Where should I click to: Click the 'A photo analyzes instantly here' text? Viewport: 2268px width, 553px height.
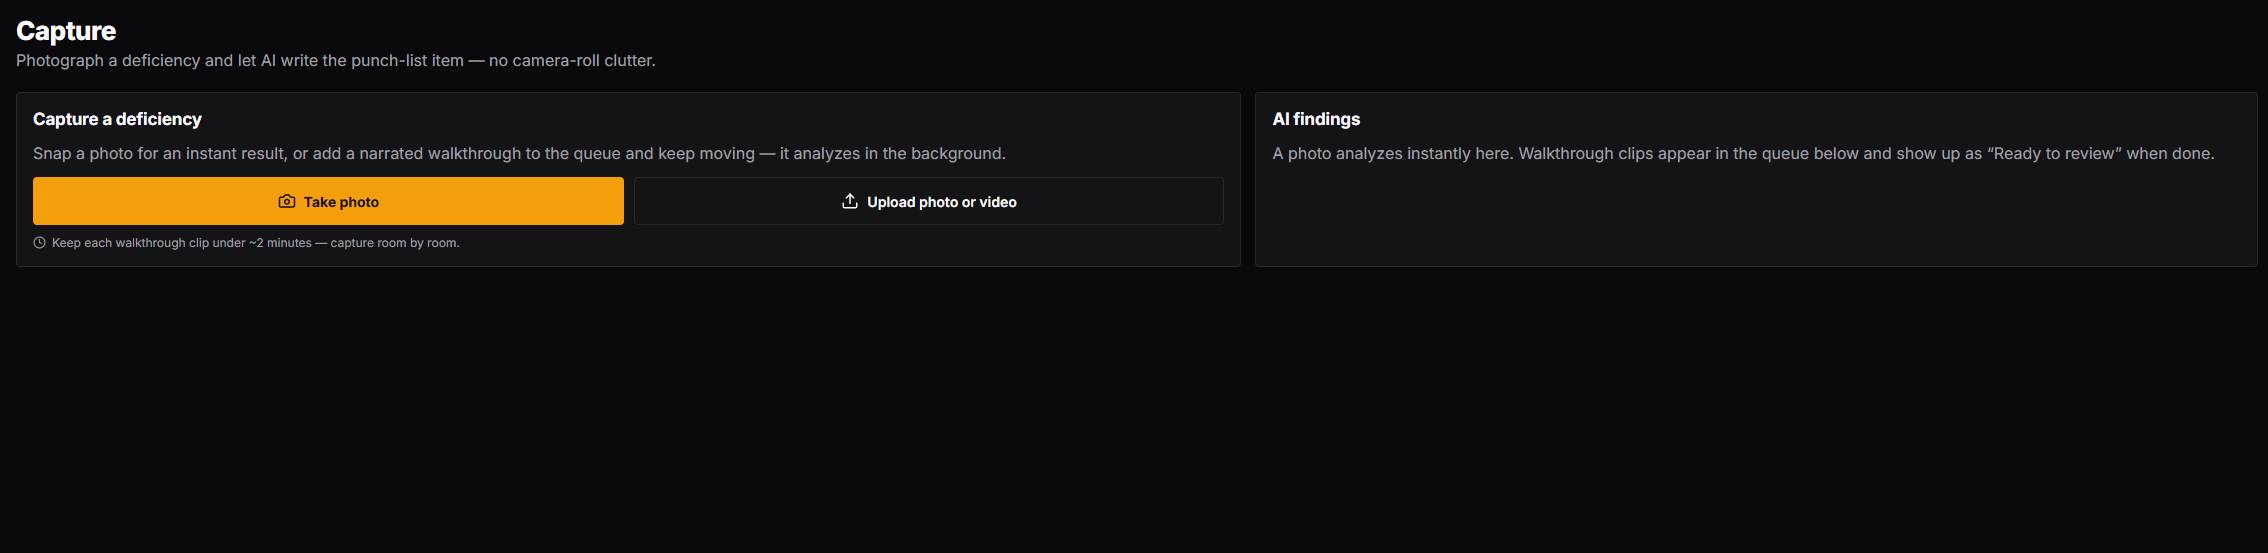(x=1391, y=153)
